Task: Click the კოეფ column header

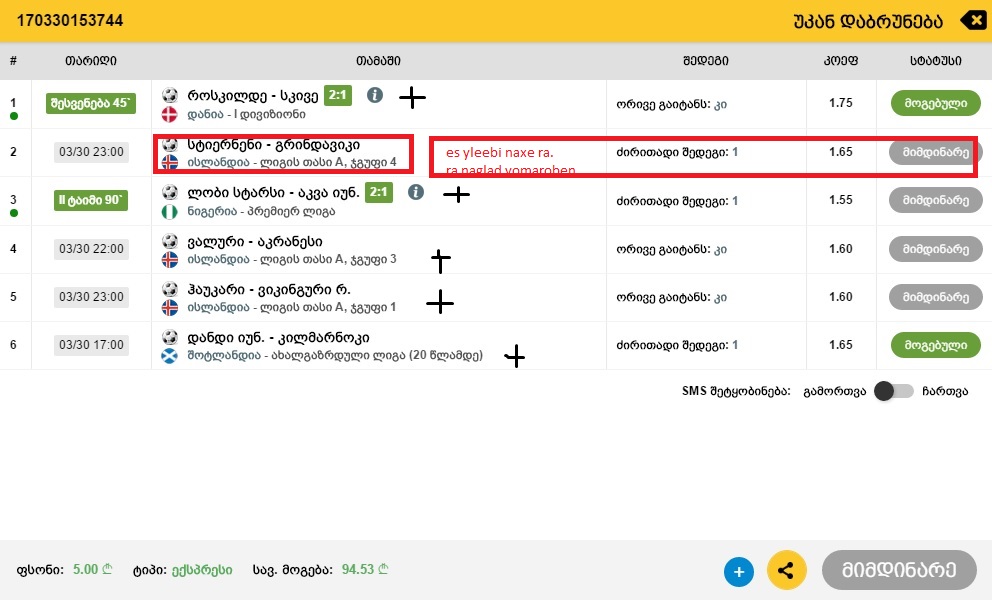Action: pos(841,61)
